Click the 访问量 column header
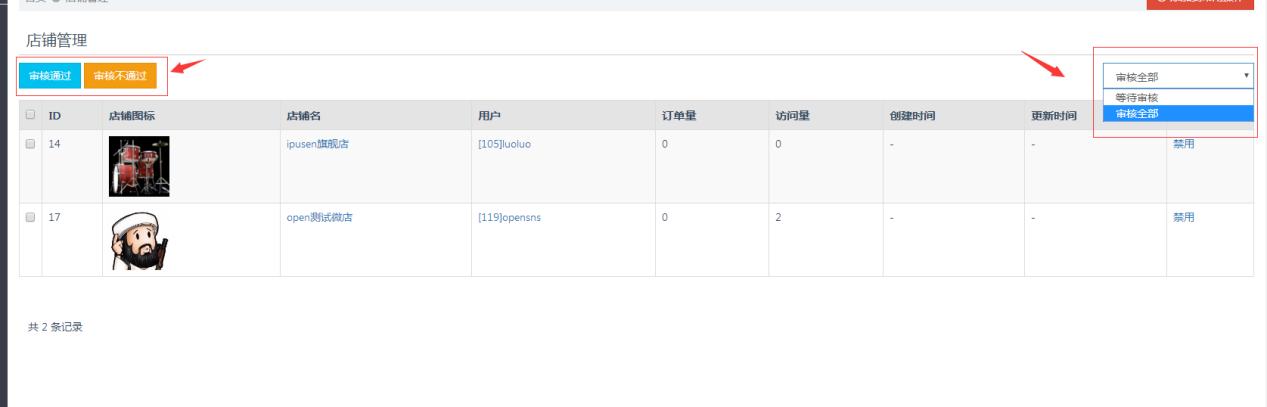1267x407 pixels. (792, 115)
